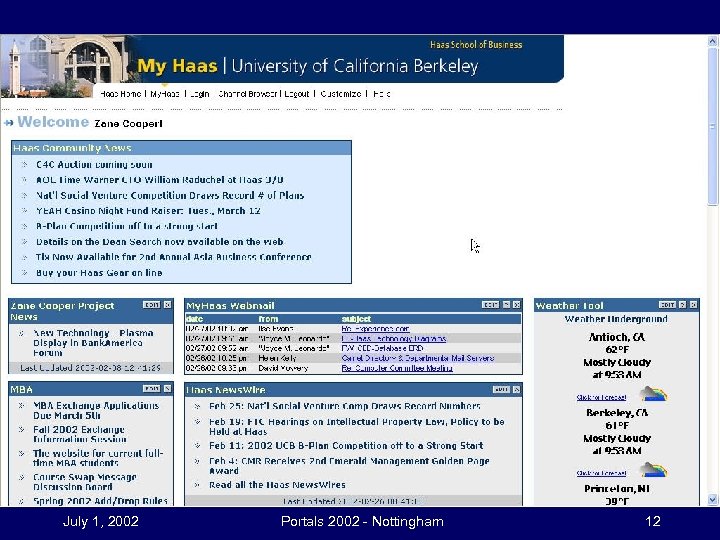The width and height of the screenshot is (720, 540).
Task: Close the MBA panel
Action: pyautogui.click(x=168, y=389)
